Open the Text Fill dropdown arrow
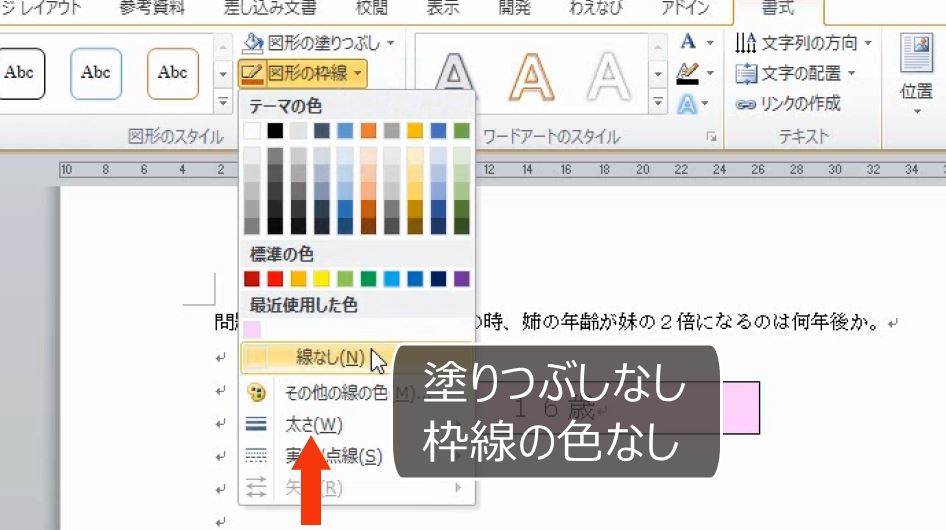The width and height of the screenshot is (946, 530). [x=710, y=42]
